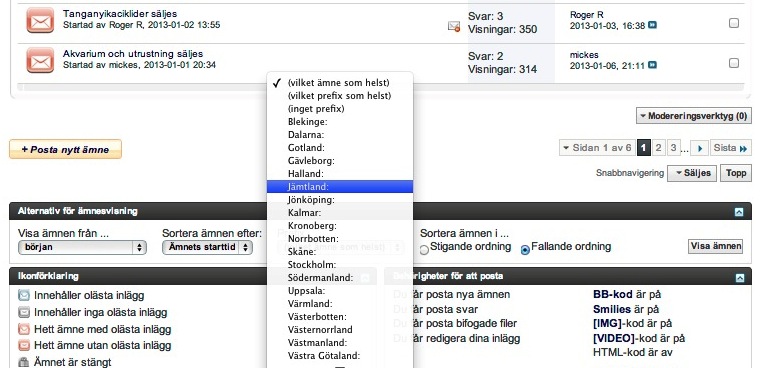Select Gävleborg prefix in list
The image size is (777, 368).
[x=339, y=160]
